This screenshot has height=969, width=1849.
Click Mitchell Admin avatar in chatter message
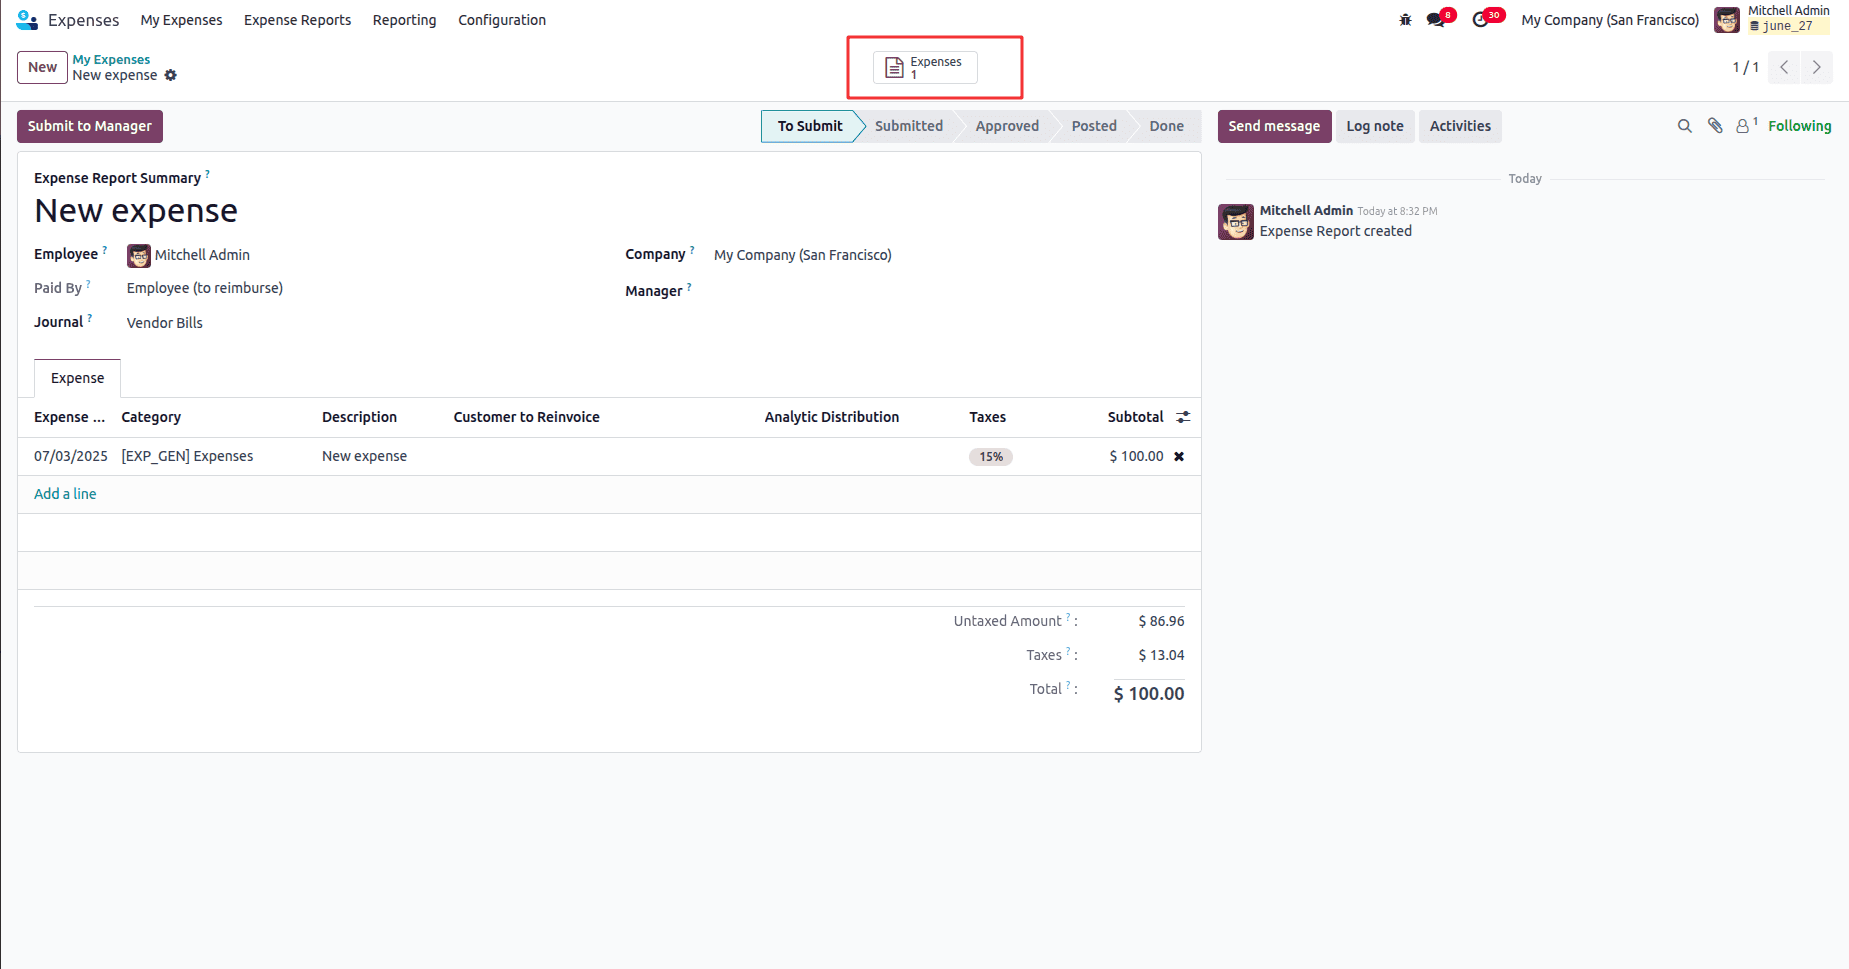point(1236,222)
